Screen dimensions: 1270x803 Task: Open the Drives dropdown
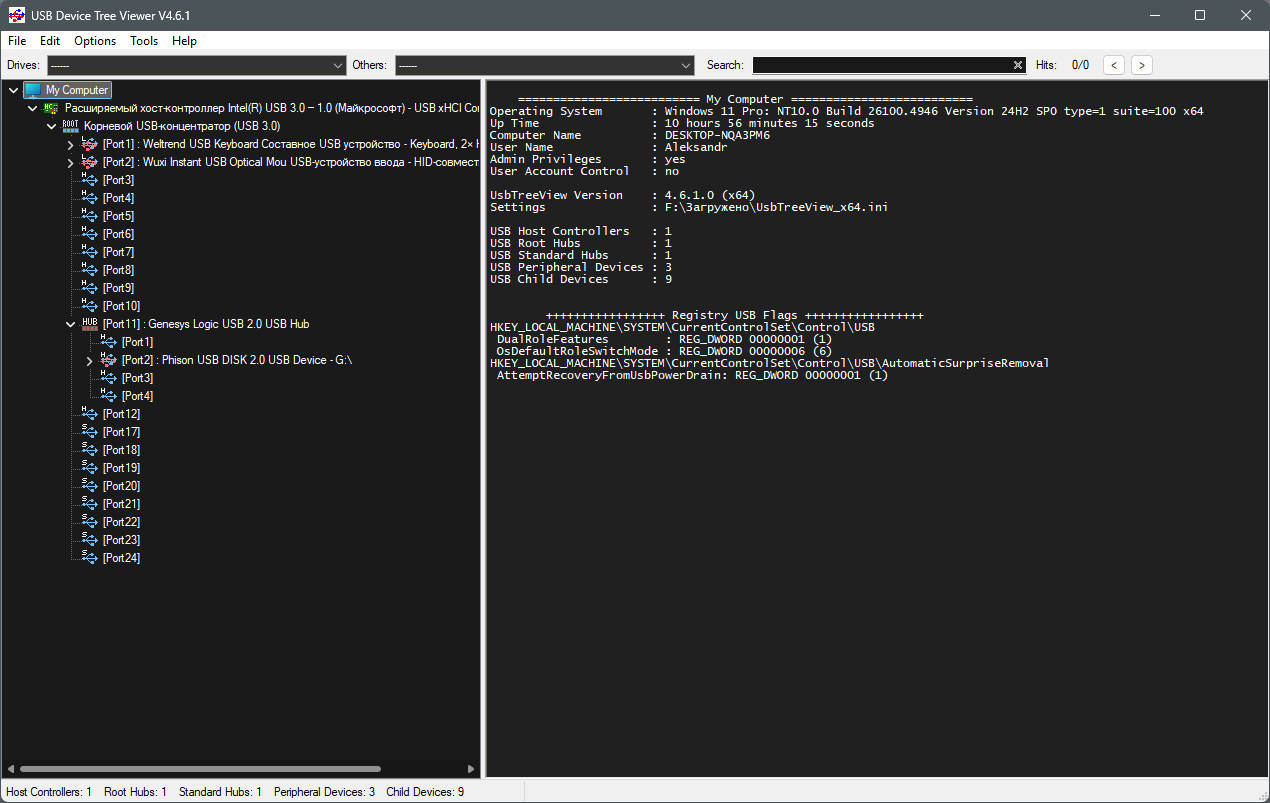(x=196, y=65)
